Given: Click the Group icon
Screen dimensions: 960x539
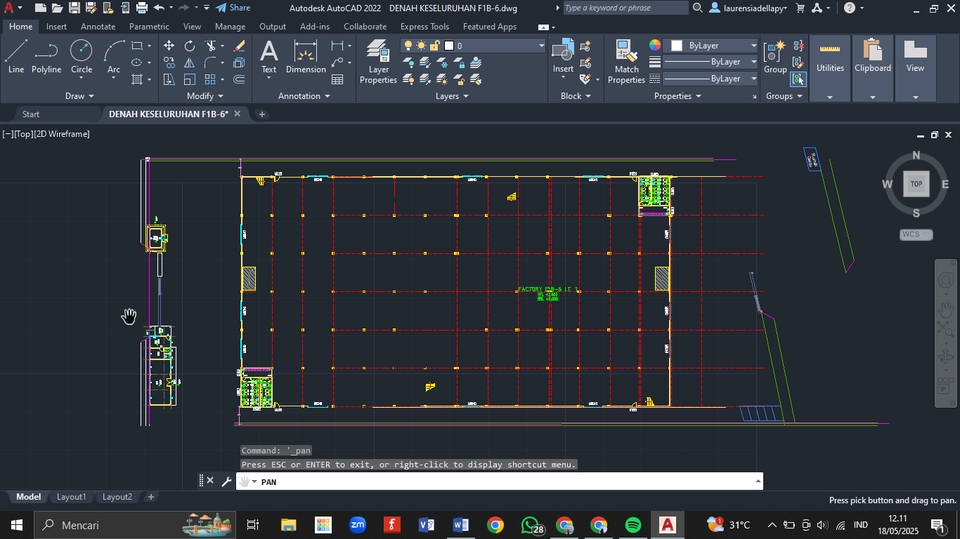Looking at the screenshot, I should 775,56.
